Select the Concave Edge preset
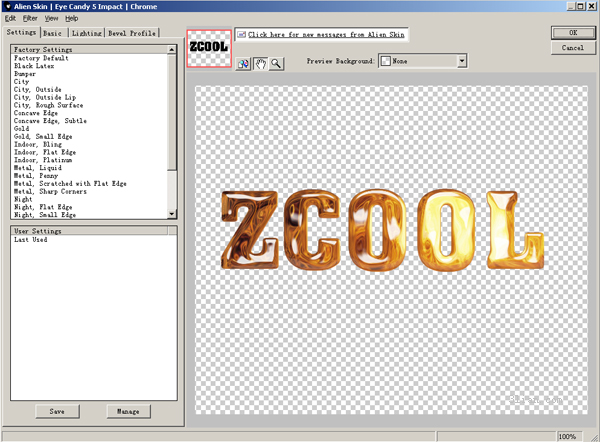 [36, 113]
